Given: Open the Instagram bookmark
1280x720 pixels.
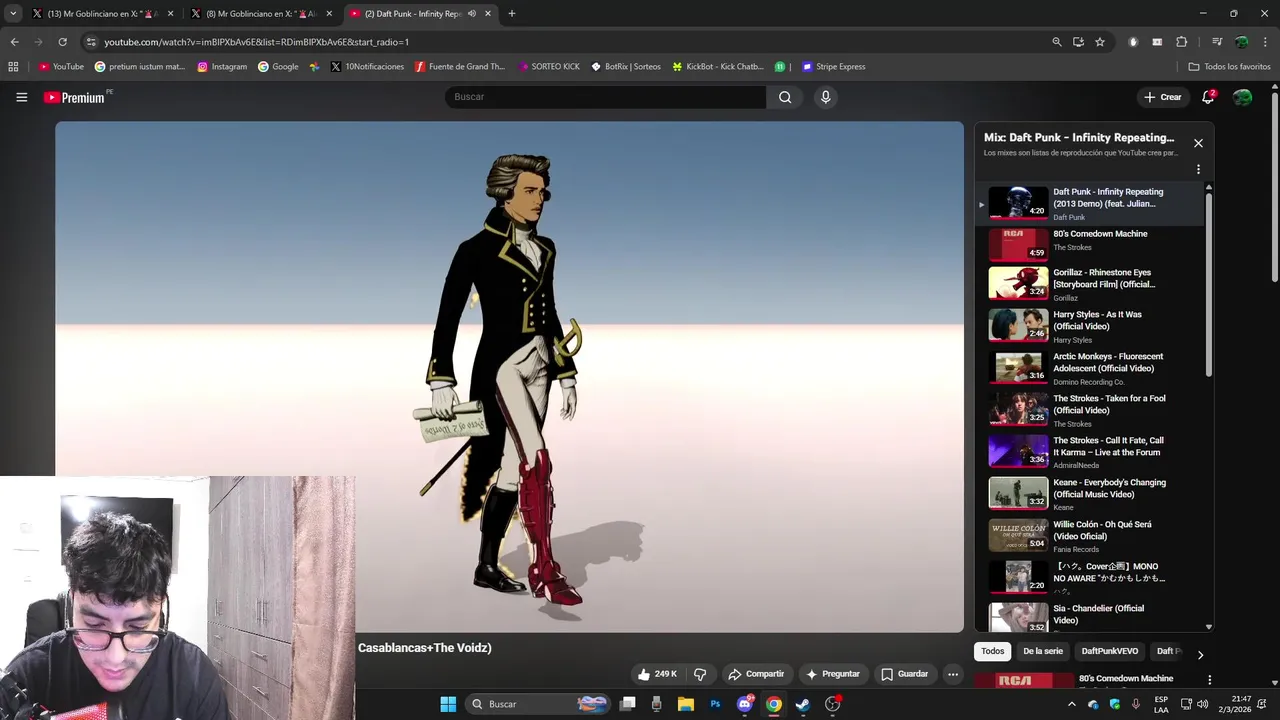Looking at the screenshot, I should 222,67.
